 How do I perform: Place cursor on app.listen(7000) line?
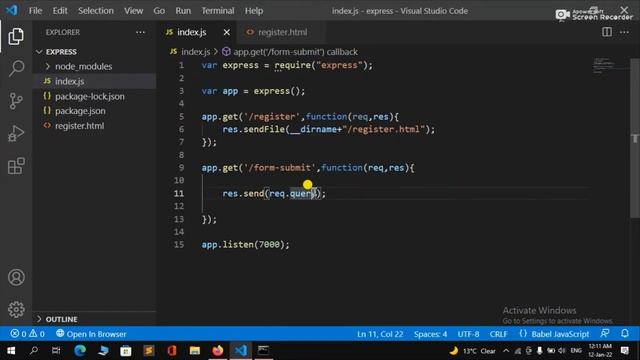tap(245, 244)
